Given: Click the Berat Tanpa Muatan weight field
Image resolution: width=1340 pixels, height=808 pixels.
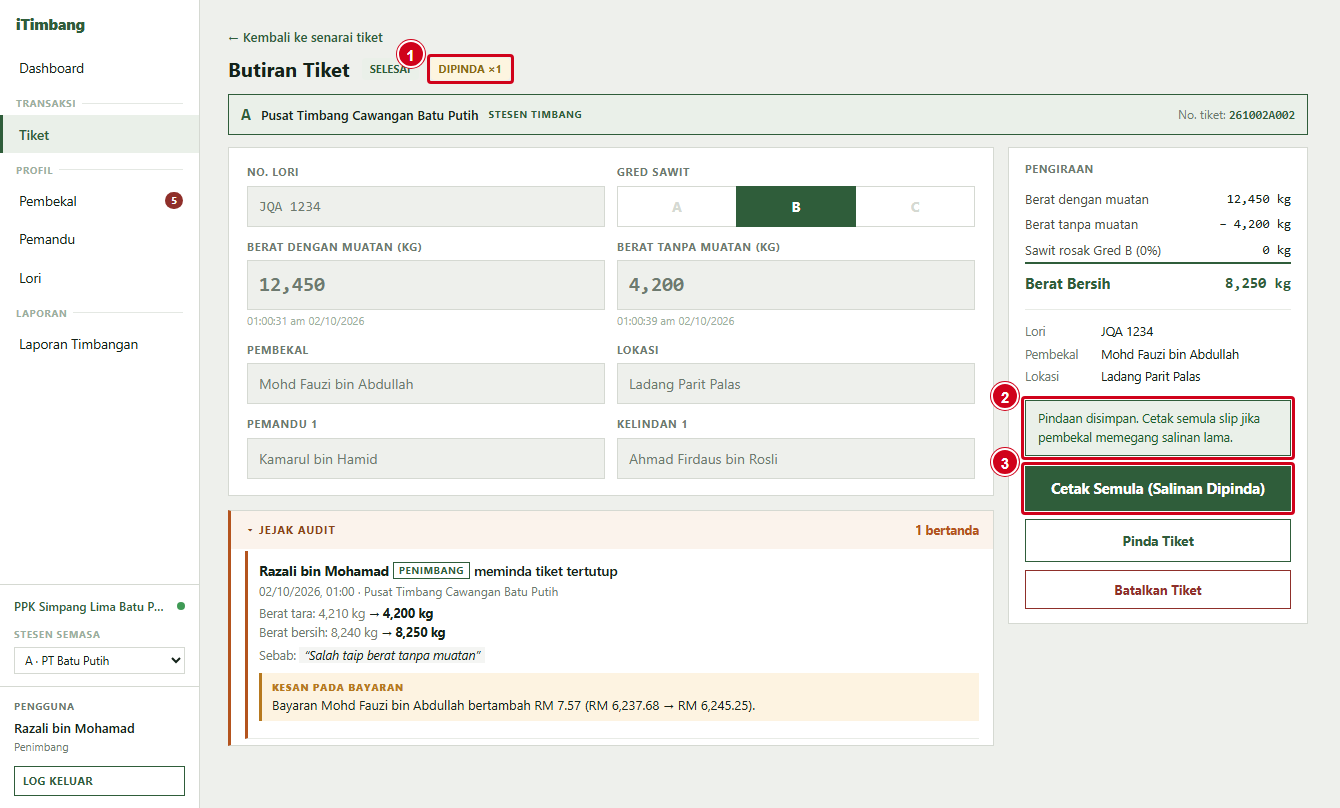Looking at the screenshot, I should pyautogui.click(x=796, y=285).
